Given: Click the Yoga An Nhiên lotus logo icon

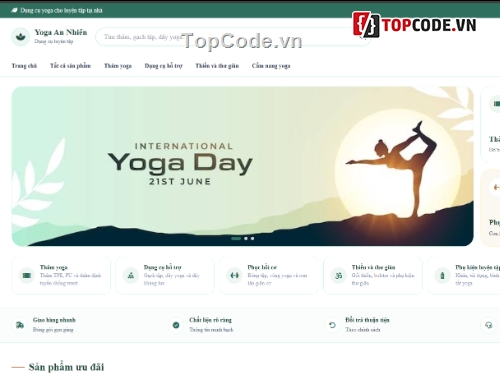Looking at the screenshot, I should pos(21,36).
